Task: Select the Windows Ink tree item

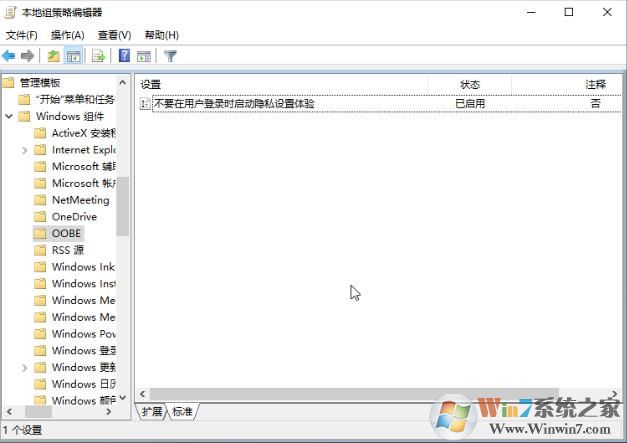Action: click(x=83, y=267)
